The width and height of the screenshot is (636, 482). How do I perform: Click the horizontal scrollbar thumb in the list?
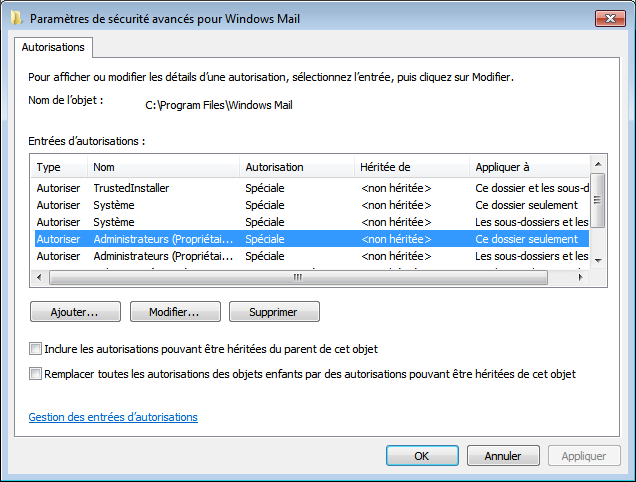click(298, 278)
